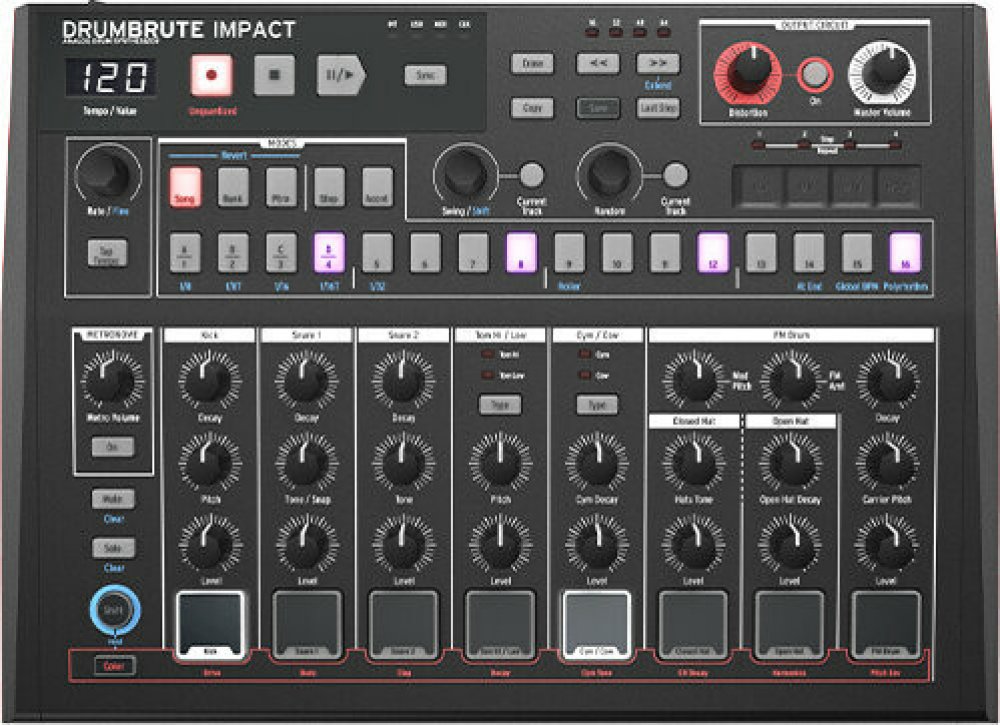Hit the Play/Pause button
This screenshot has width=1000, height=725.
pyautogui.click(x=340, y=75)
